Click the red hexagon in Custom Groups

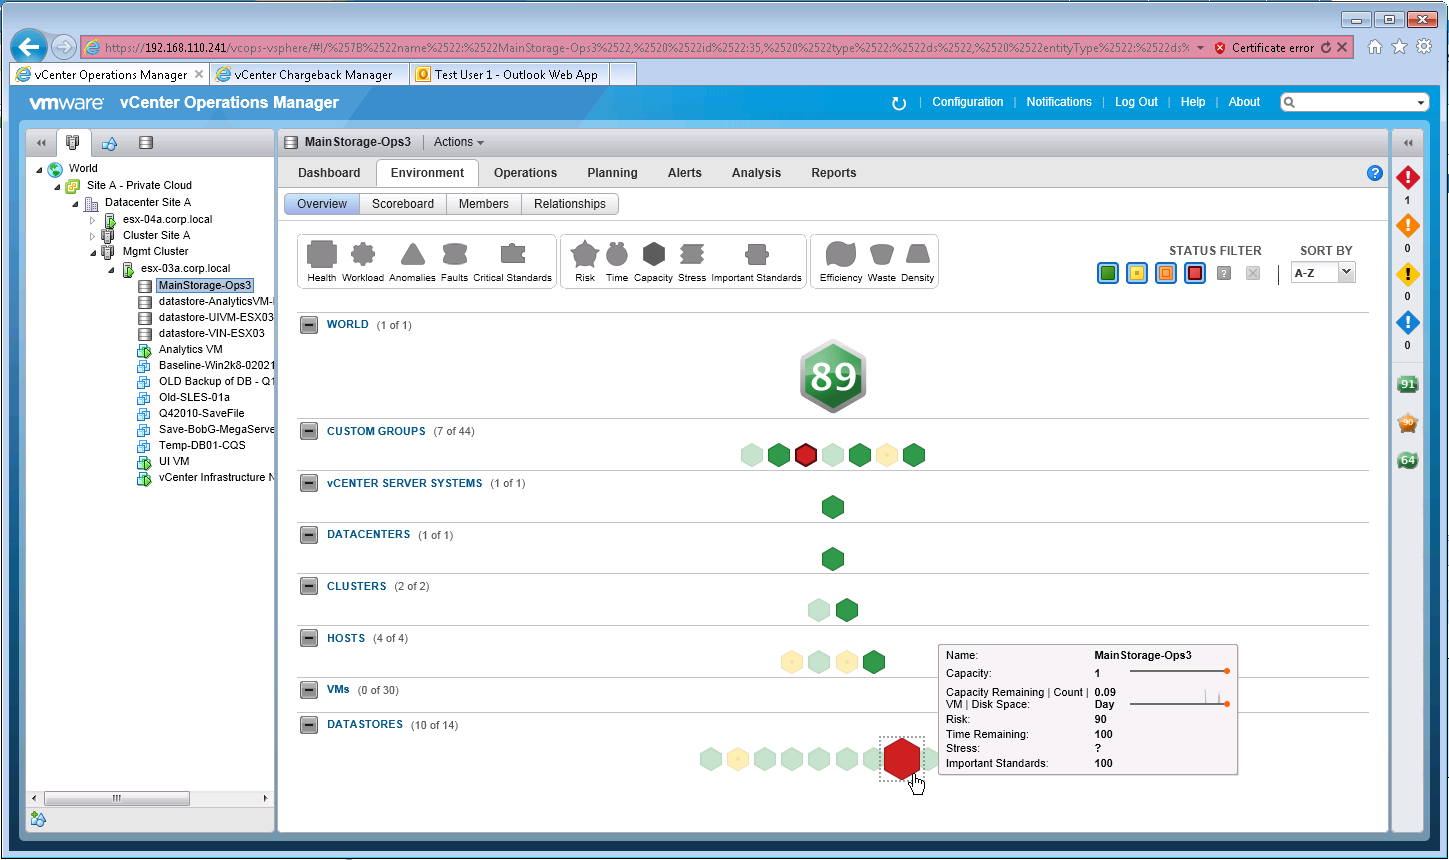806,456
